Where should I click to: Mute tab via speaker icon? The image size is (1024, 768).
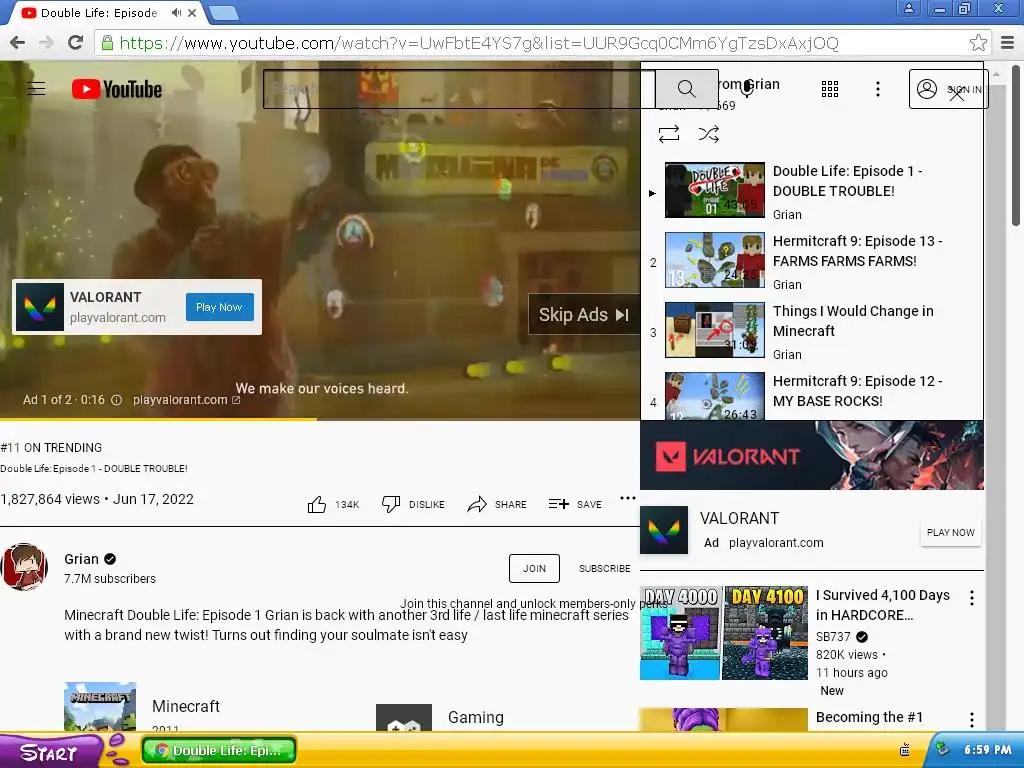pyautogui.click(x=176, y=12)
